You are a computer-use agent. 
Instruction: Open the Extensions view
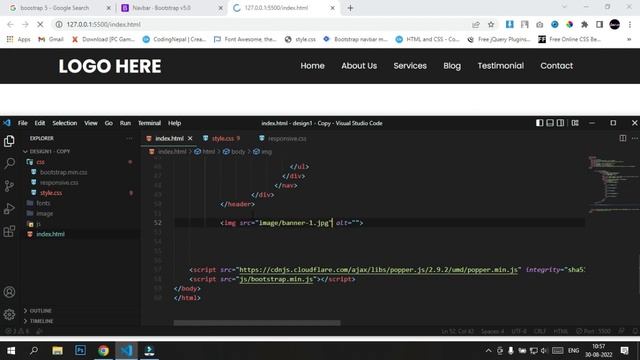pos(9,231)
